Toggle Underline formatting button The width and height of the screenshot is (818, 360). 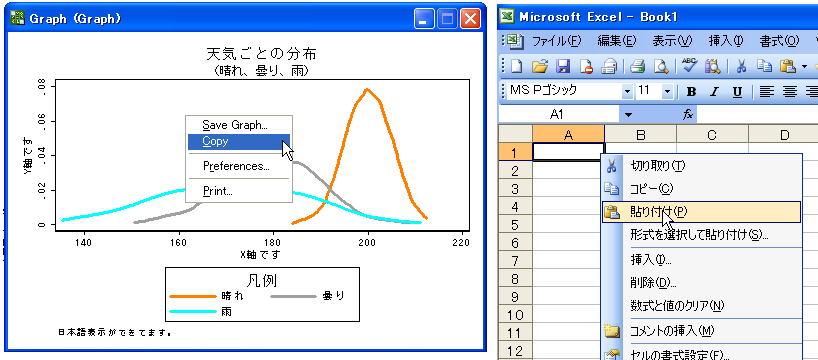point(737,92)
